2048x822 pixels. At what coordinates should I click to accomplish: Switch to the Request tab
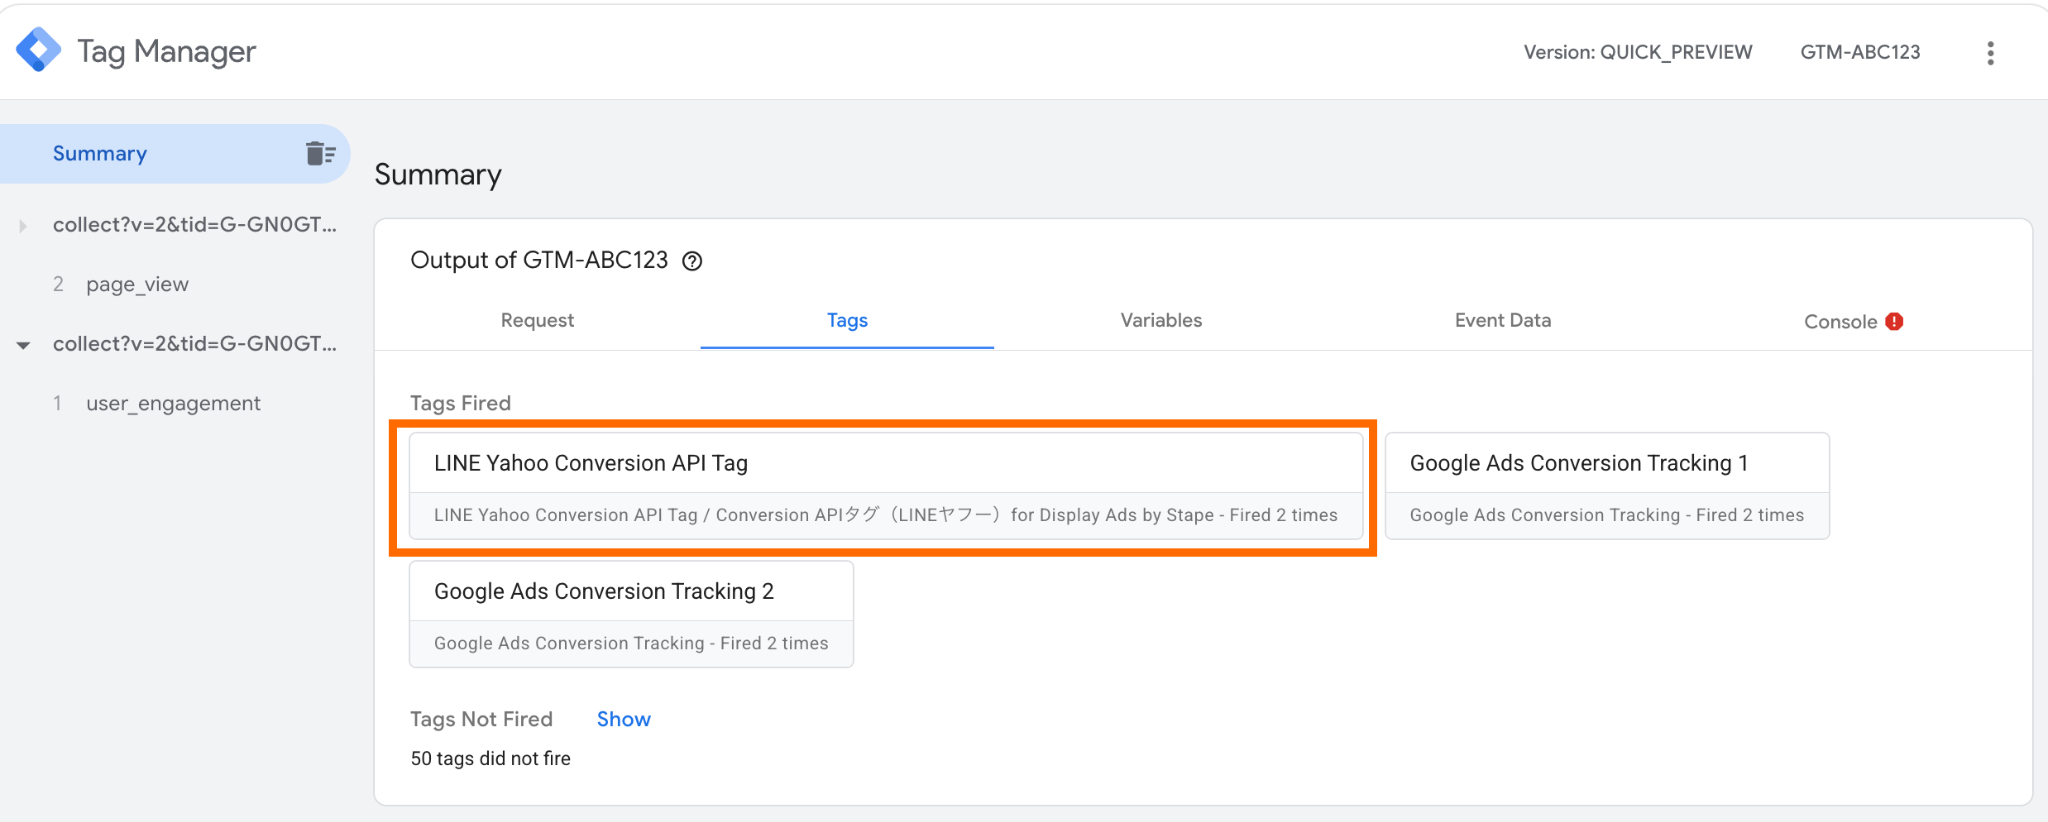coord(537,320)
